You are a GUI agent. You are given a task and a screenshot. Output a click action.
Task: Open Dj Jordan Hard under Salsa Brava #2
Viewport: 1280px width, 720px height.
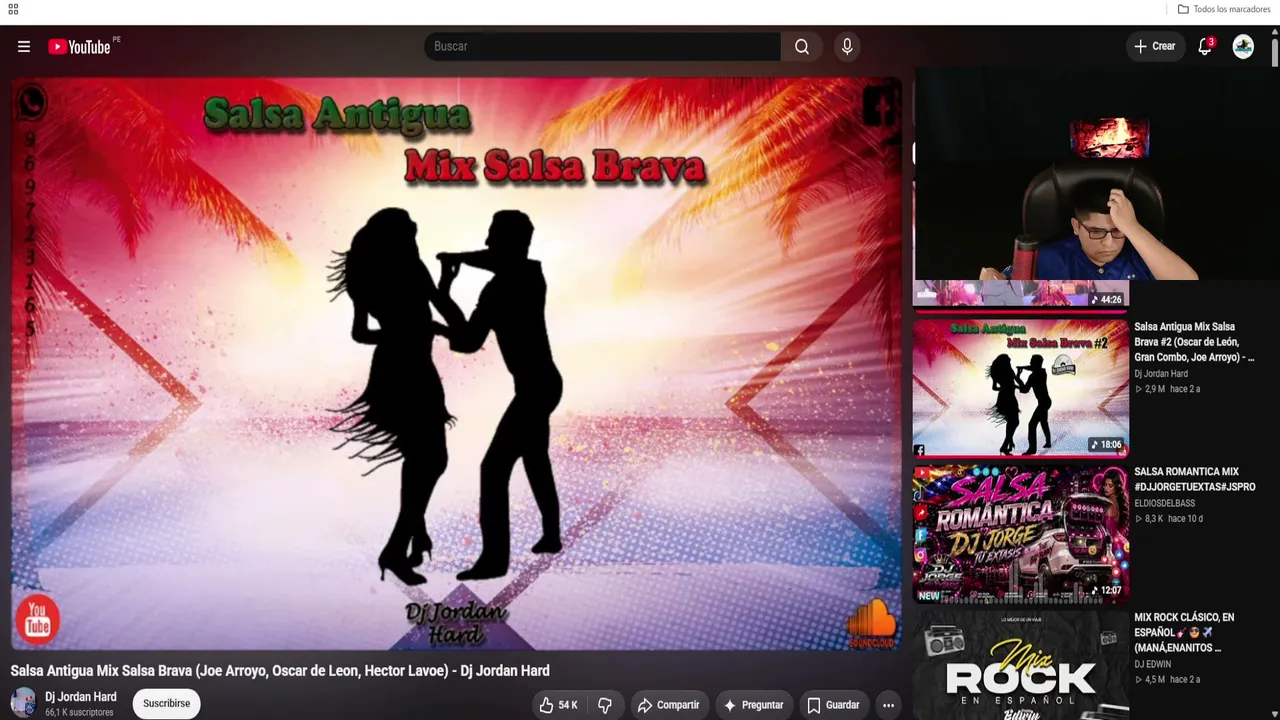pyautogui.click(x=1161, y=373)
